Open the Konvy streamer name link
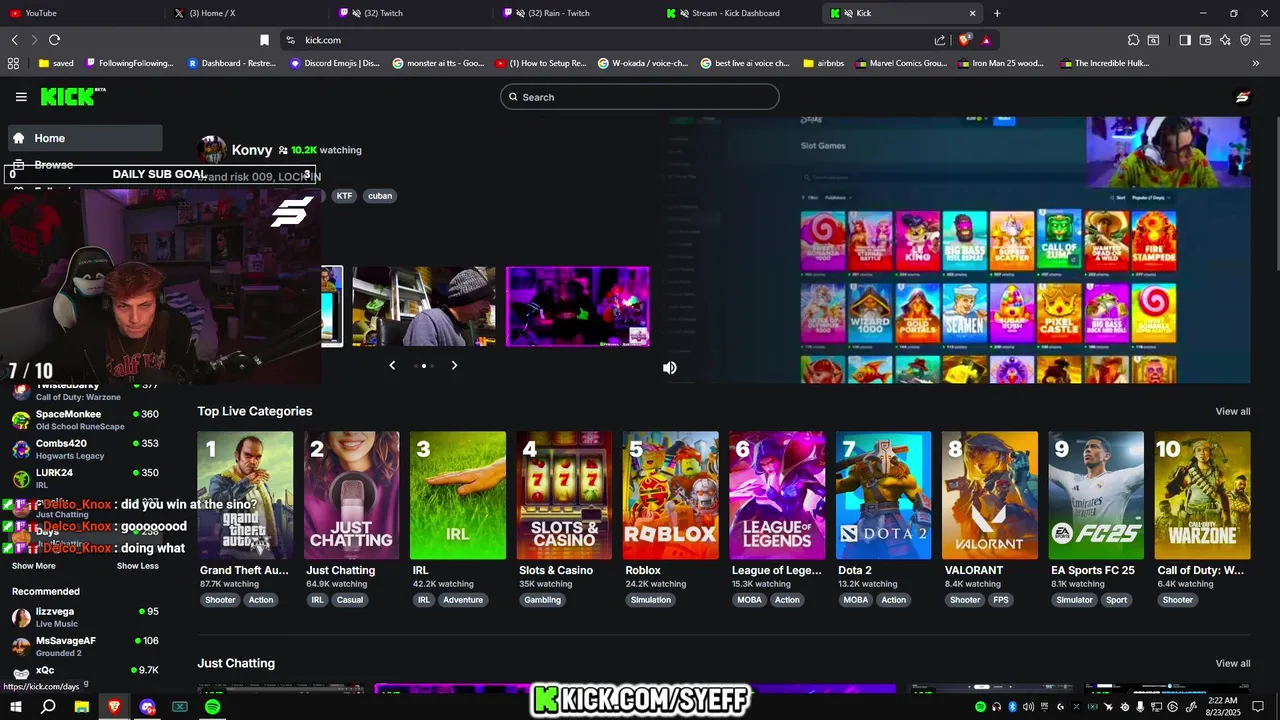This screenshot has width=1280, height=720. point(252,150)
